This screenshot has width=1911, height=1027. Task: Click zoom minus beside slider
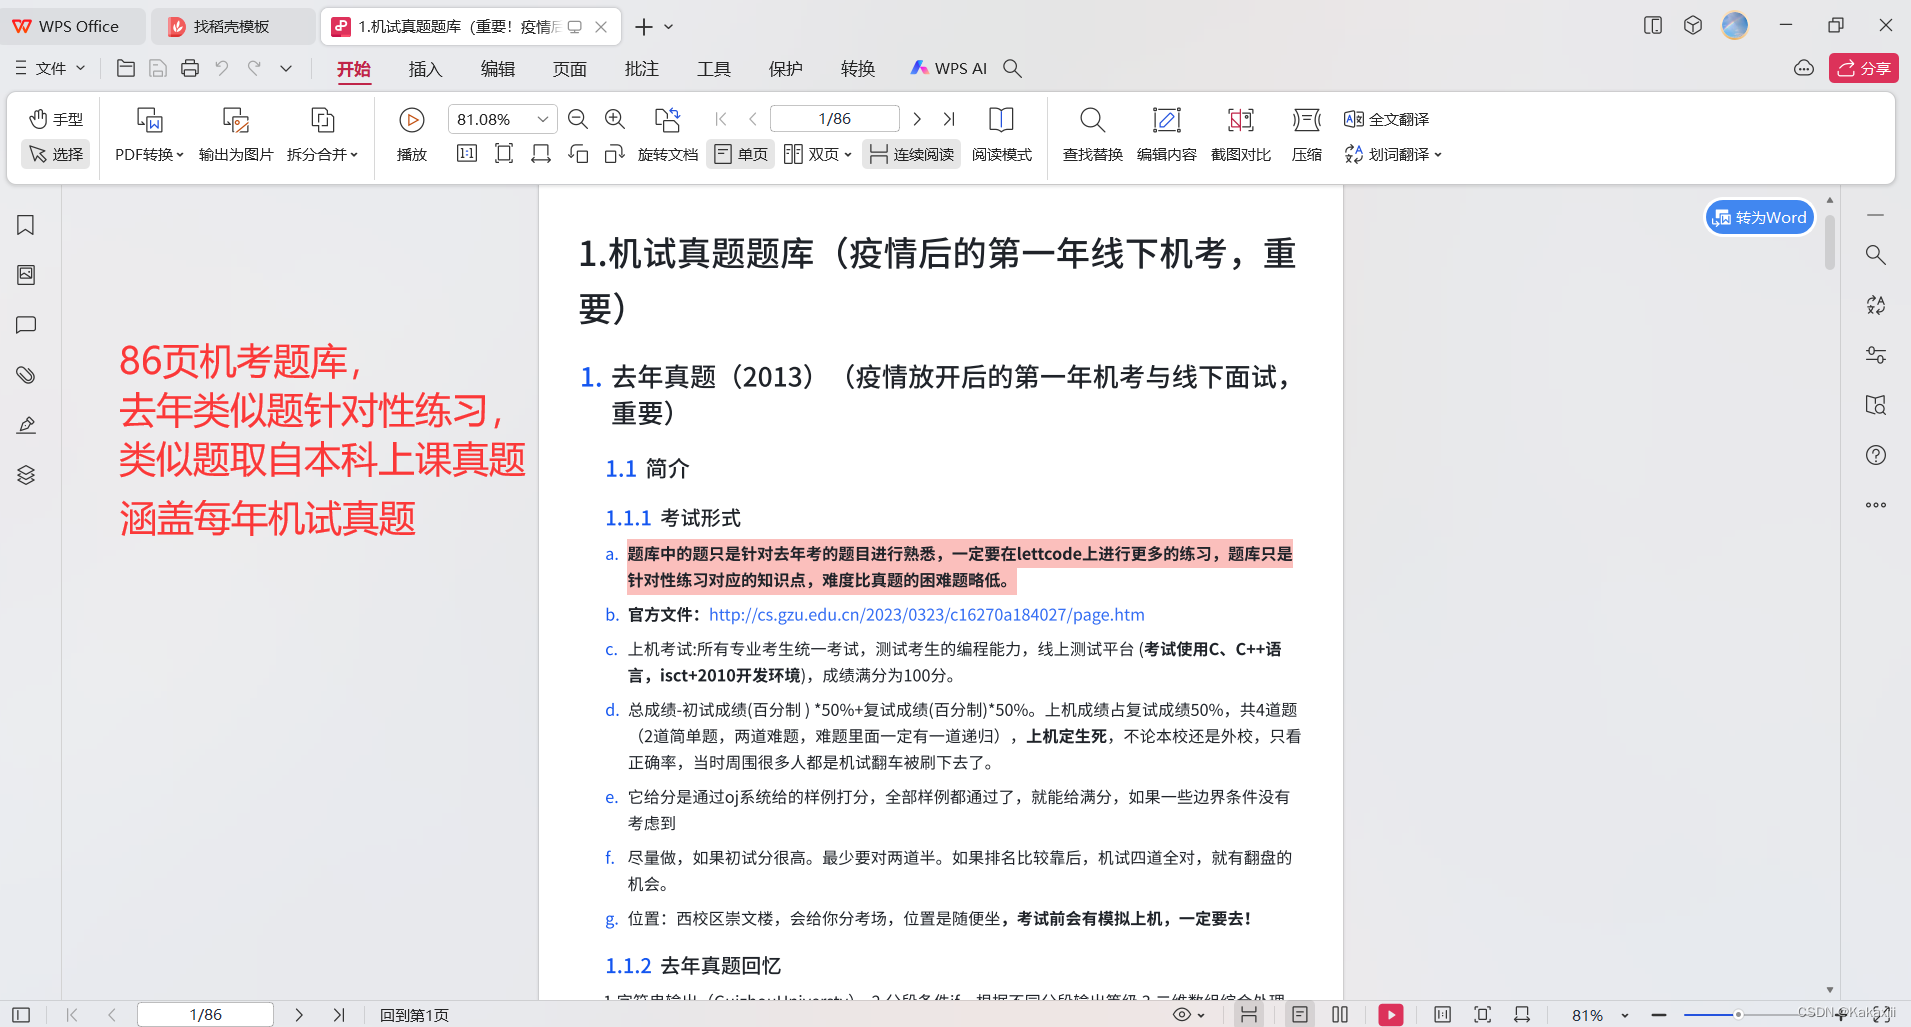[x=1659, y=1015]
